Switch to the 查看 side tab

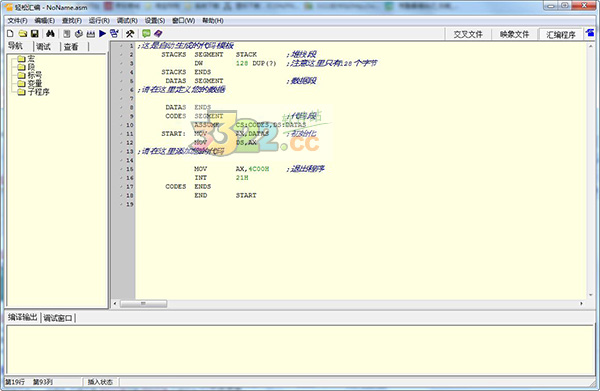point(71,47)
